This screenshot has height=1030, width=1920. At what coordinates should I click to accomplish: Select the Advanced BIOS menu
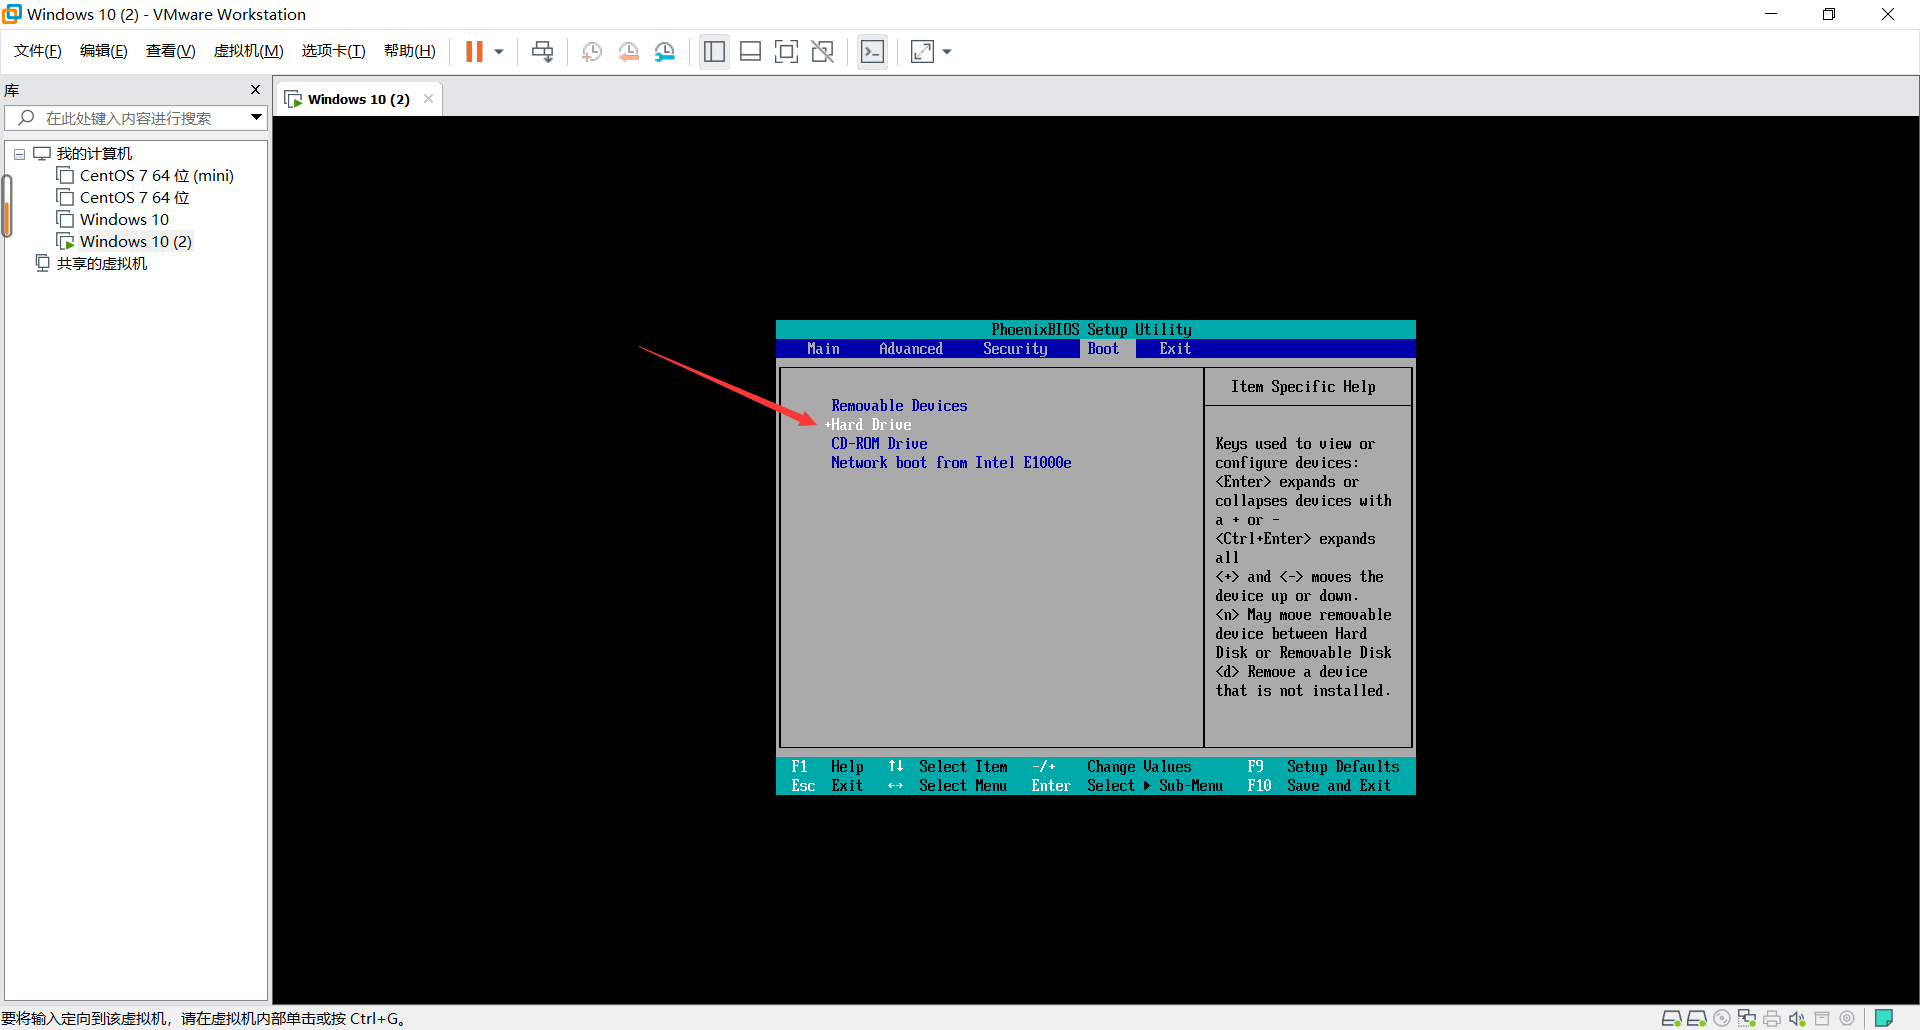911,349
